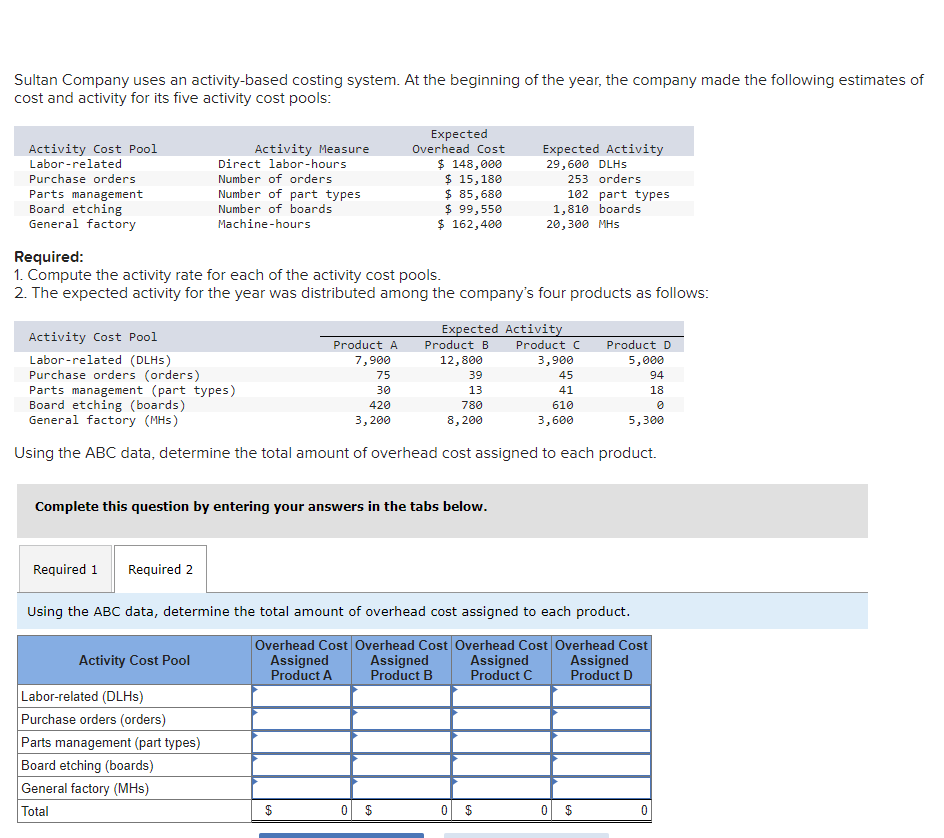
Task: Click the blue corner marker on Labor-related Product A cell
Action: [254, 690]
